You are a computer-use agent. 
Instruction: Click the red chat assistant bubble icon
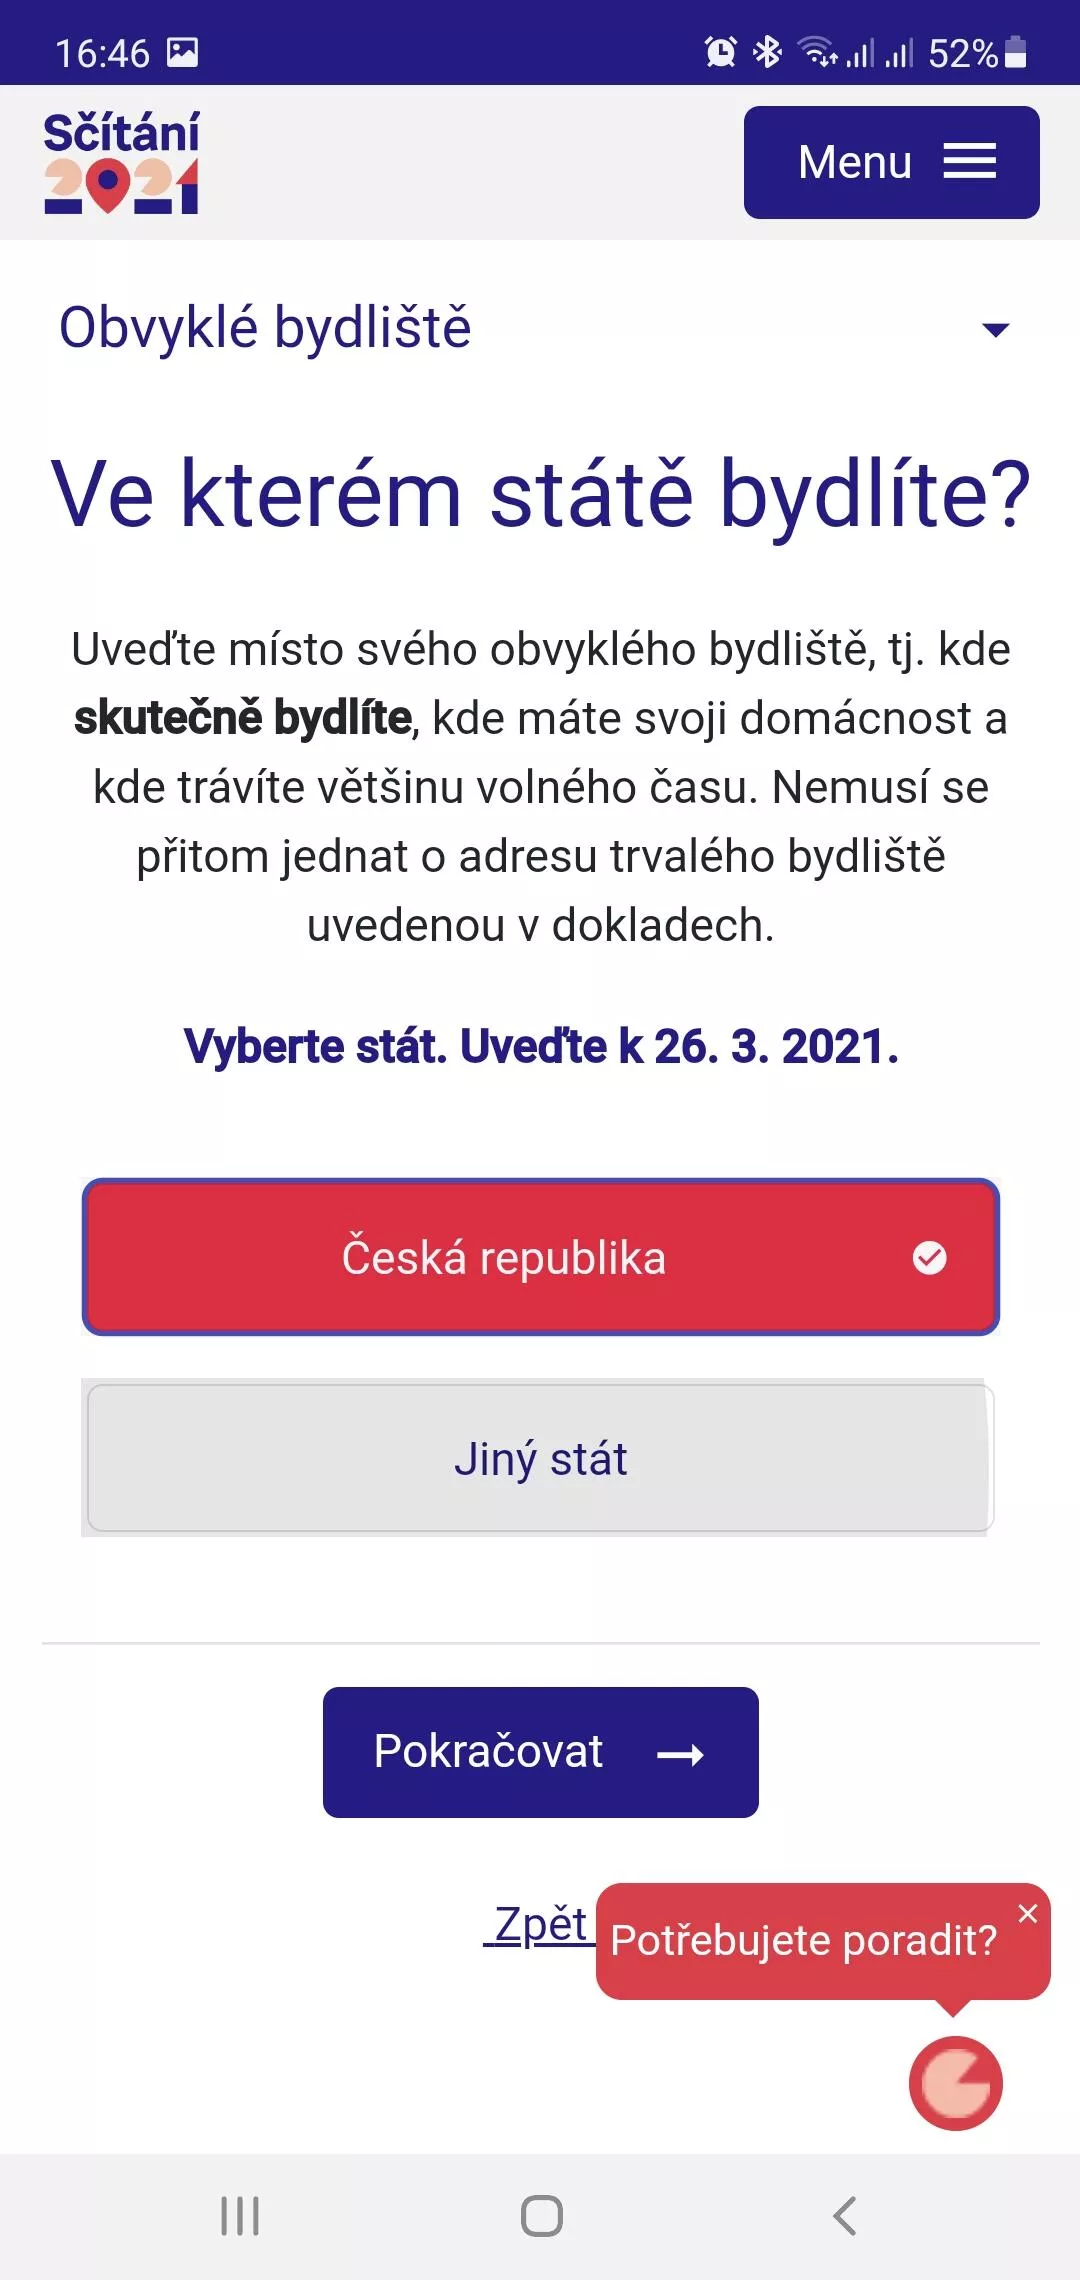coord(955,2084)
